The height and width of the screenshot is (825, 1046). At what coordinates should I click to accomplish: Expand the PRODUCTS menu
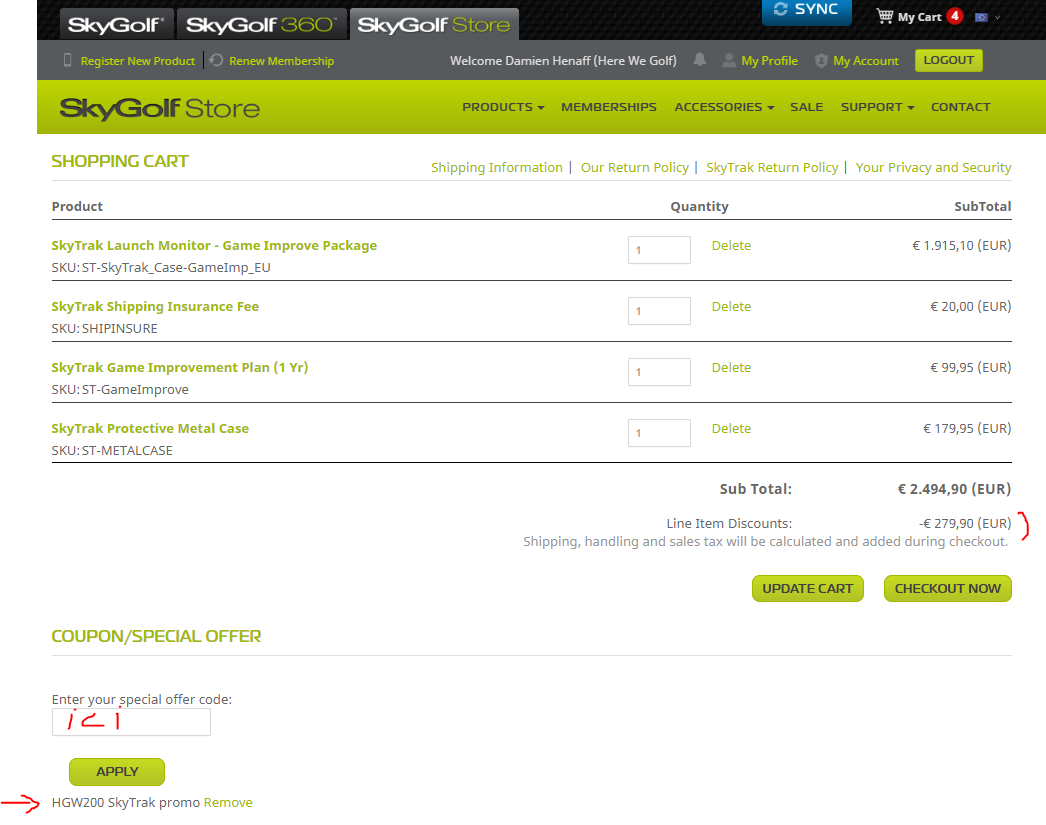[503, 107]
